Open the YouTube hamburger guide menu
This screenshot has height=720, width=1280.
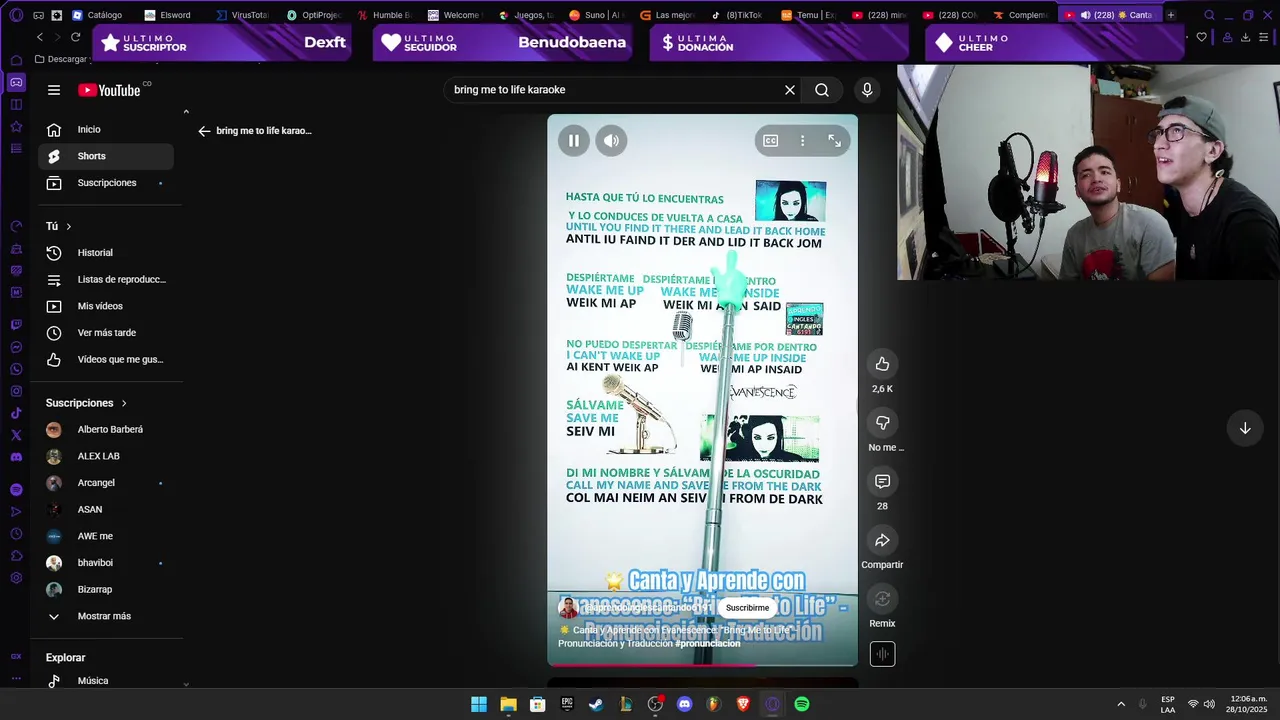pos(54,90)
